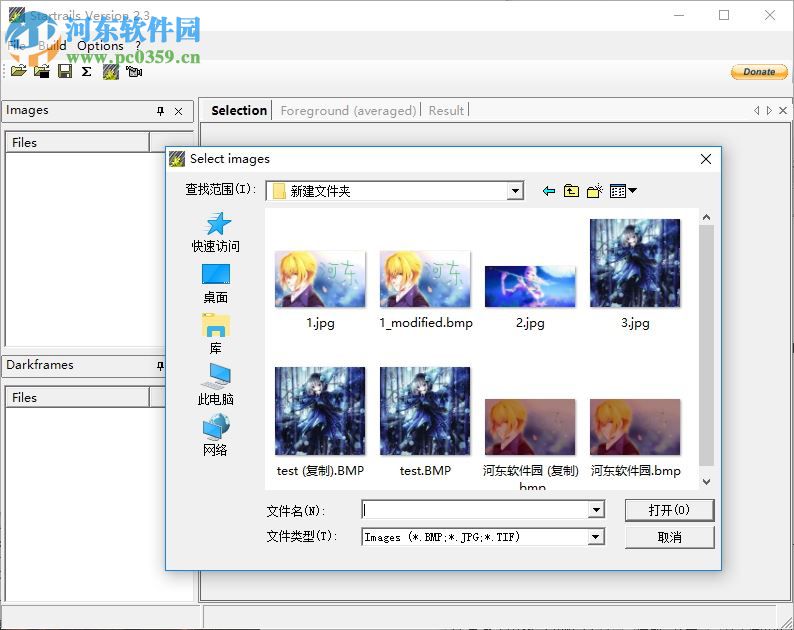This screenshot has height=630, width=794.
Task: Go up one folder level in dialog
Action: pyautogui.click(x=571, y=191)
